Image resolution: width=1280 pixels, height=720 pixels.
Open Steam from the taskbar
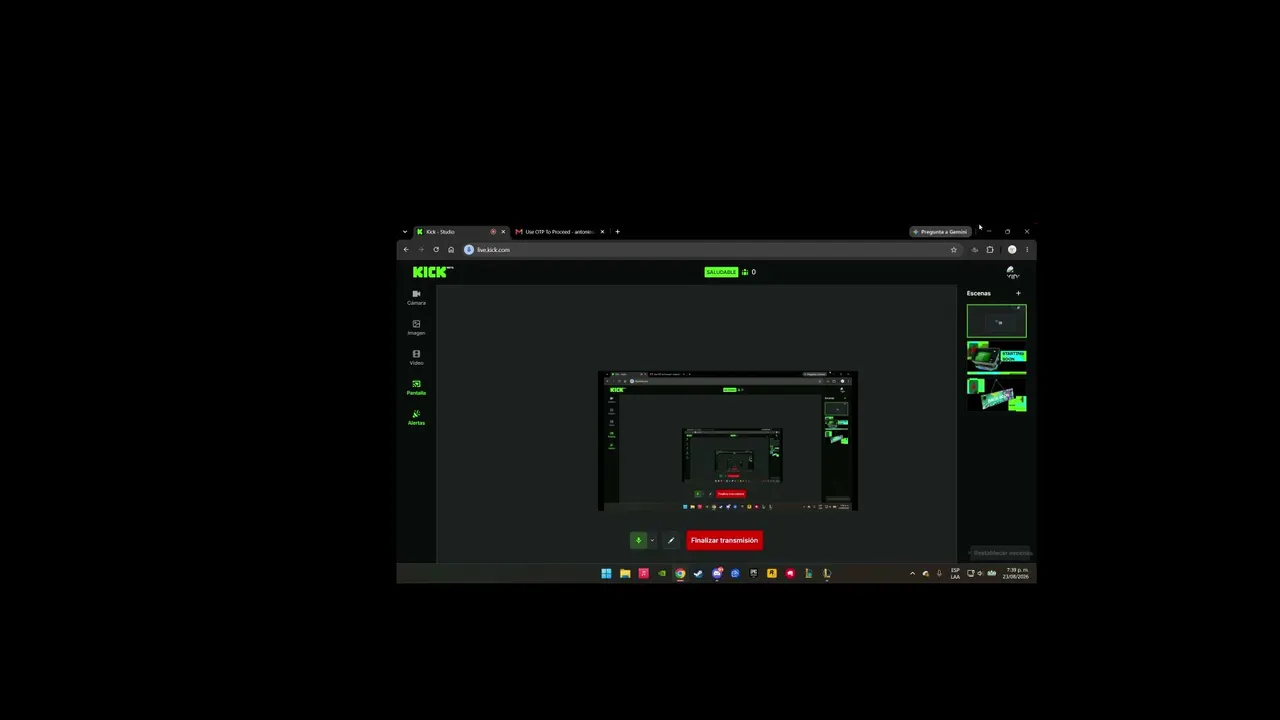698,574
